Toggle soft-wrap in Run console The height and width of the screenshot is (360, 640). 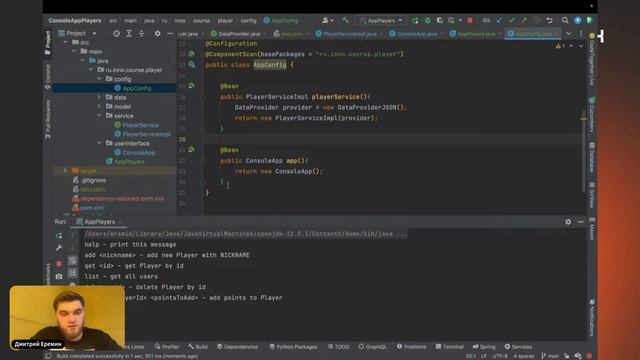[73, 260]
